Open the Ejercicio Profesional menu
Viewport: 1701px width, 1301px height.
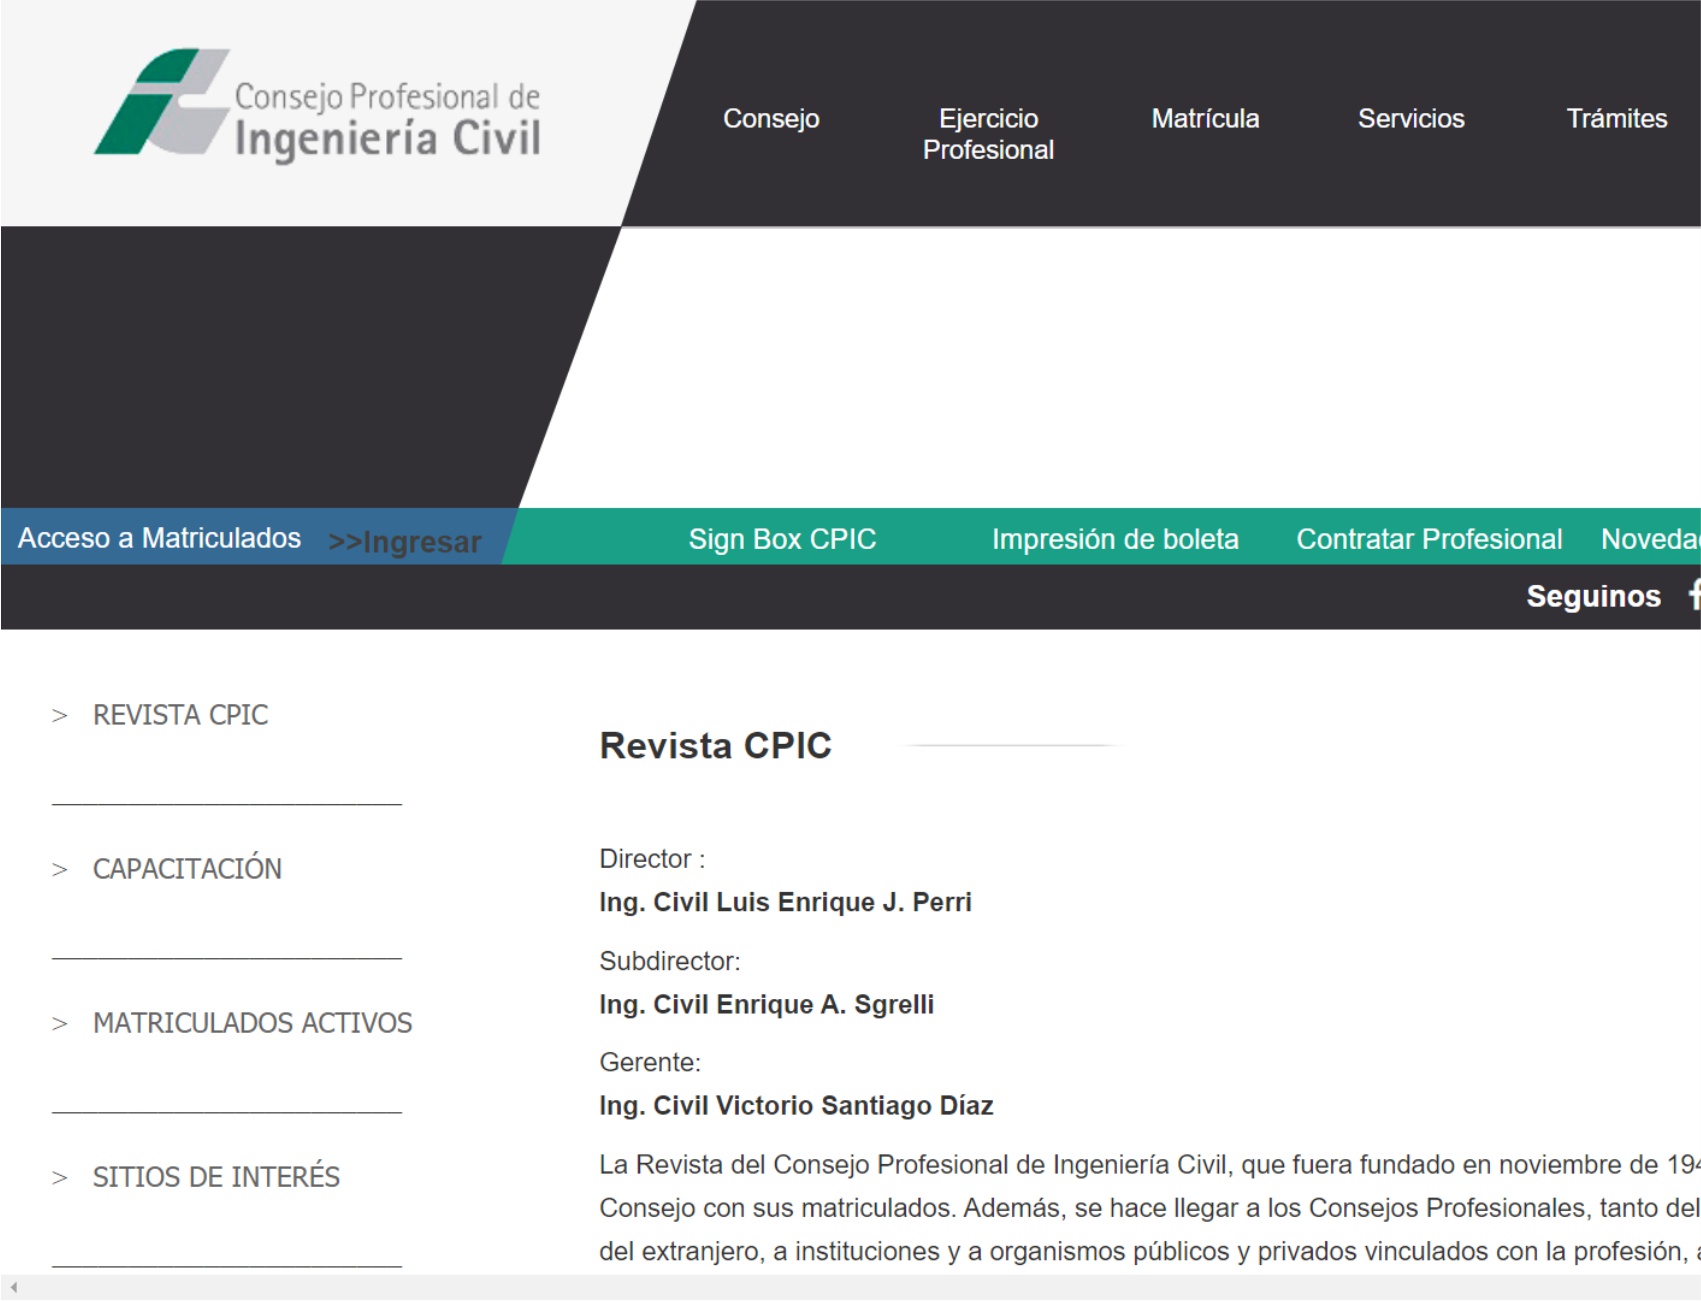tap(988, 134)
